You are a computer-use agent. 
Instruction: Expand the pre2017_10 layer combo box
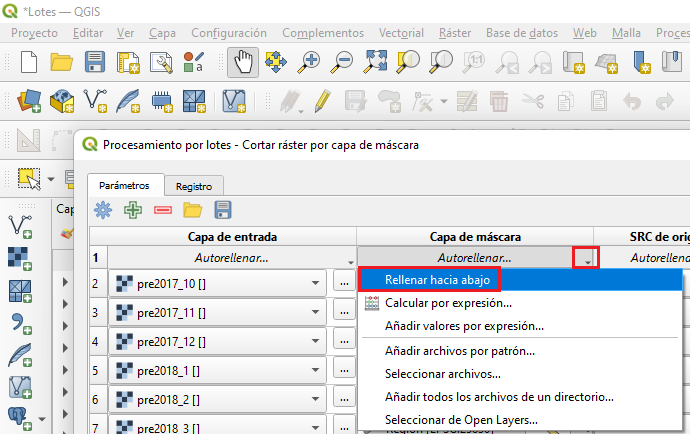click(x=317, y=284)
